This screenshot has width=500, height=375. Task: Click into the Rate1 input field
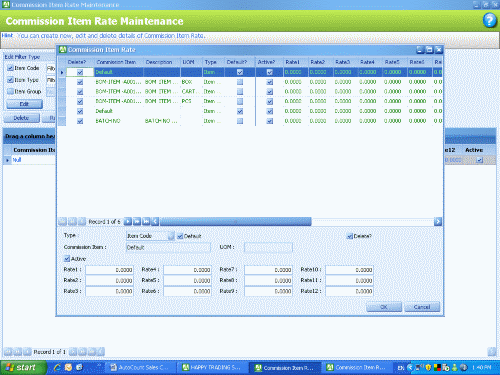click(x=109, y=270)
